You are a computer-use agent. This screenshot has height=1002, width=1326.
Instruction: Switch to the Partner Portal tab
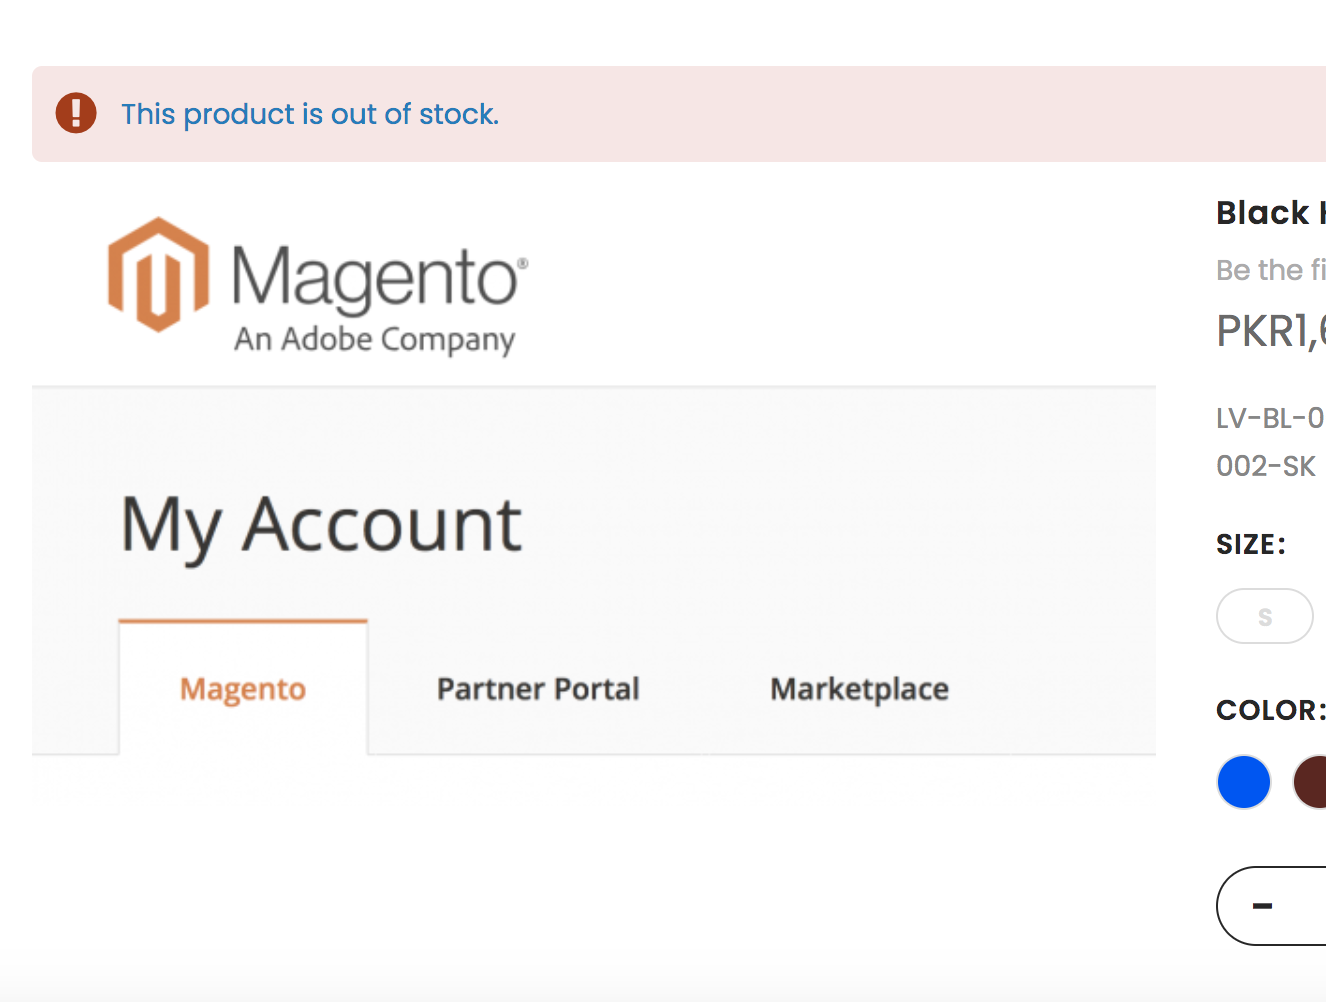coord(538,689)
